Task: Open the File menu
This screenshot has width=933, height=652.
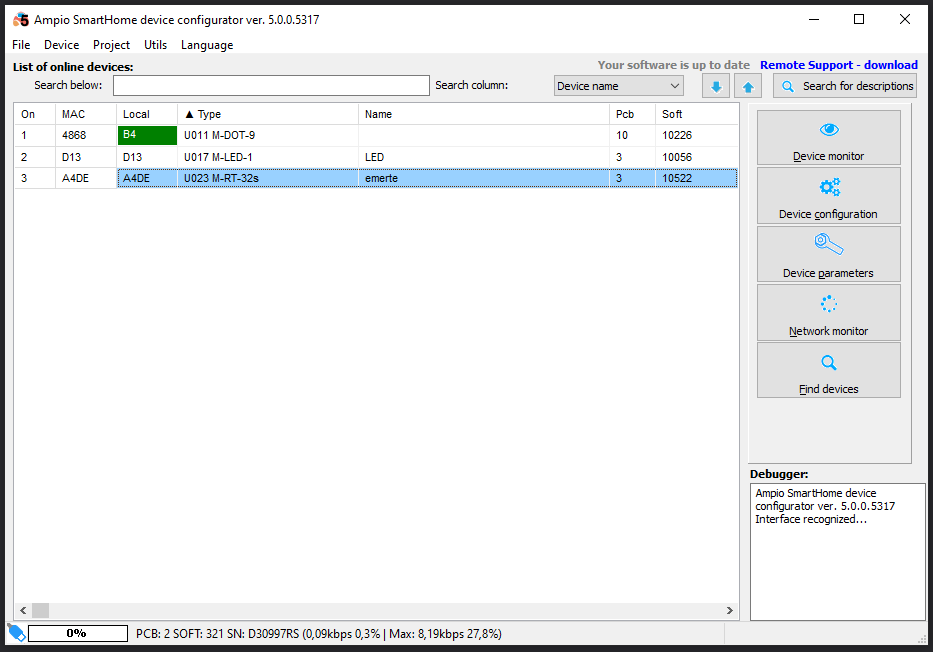Action: 21,45
